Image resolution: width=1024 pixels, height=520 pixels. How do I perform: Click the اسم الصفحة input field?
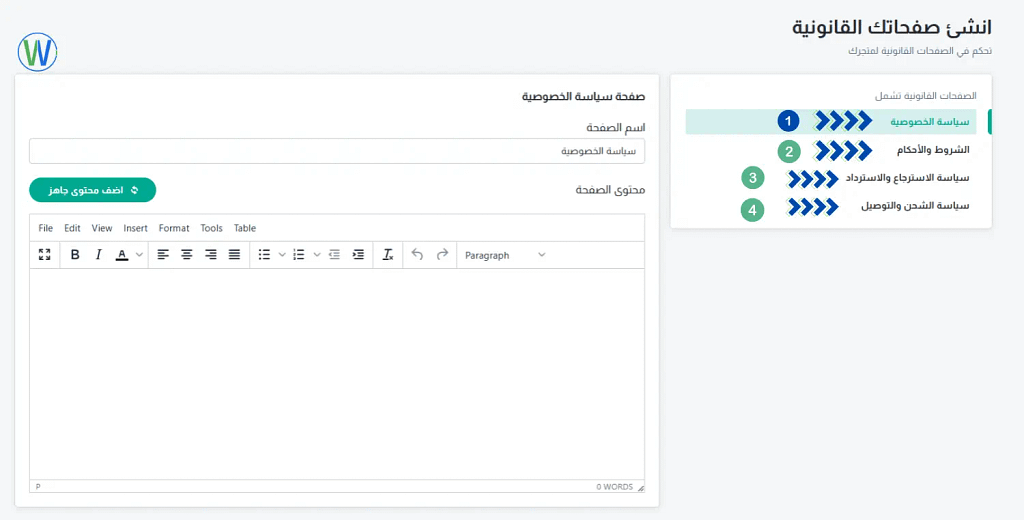pos(337,151)
